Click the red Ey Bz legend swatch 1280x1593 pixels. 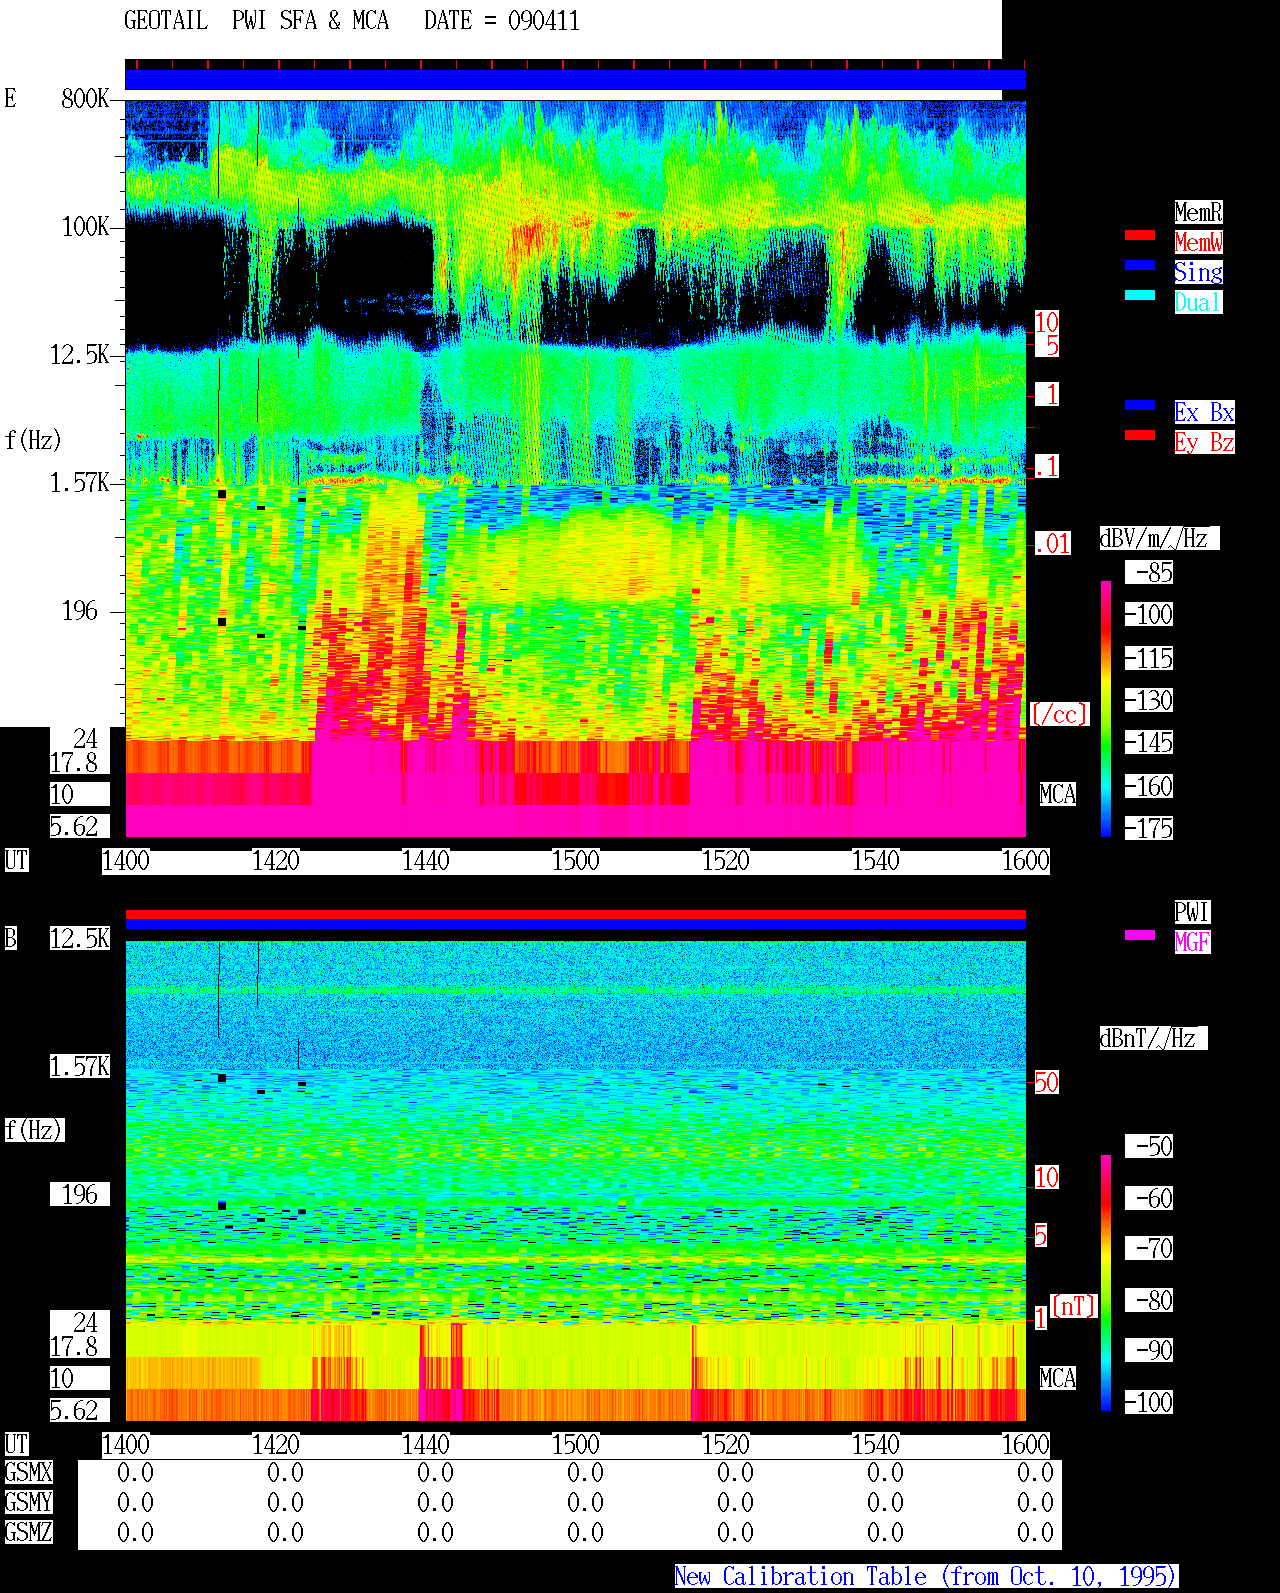1140,435
